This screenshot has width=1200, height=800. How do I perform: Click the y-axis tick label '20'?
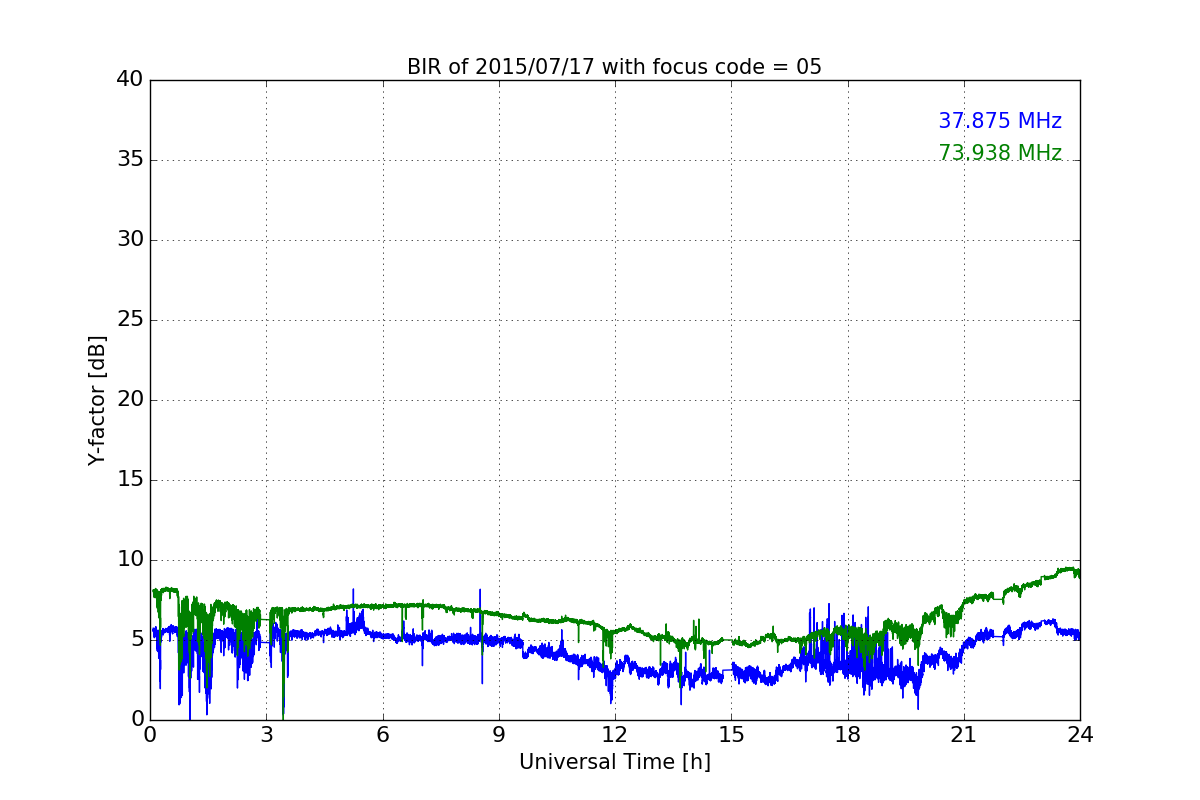coord(131,399)
